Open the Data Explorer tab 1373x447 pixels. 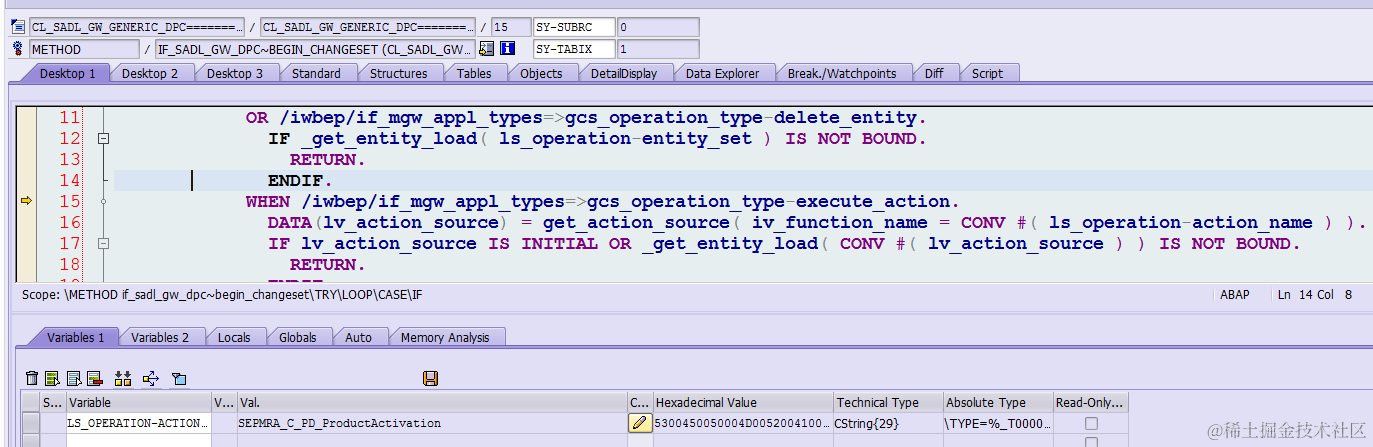point(722,73)
